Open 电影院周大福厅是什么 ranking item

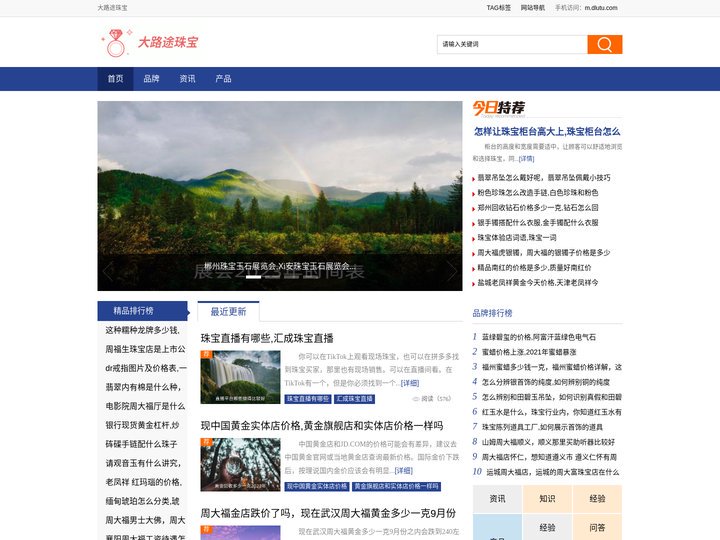145,406
